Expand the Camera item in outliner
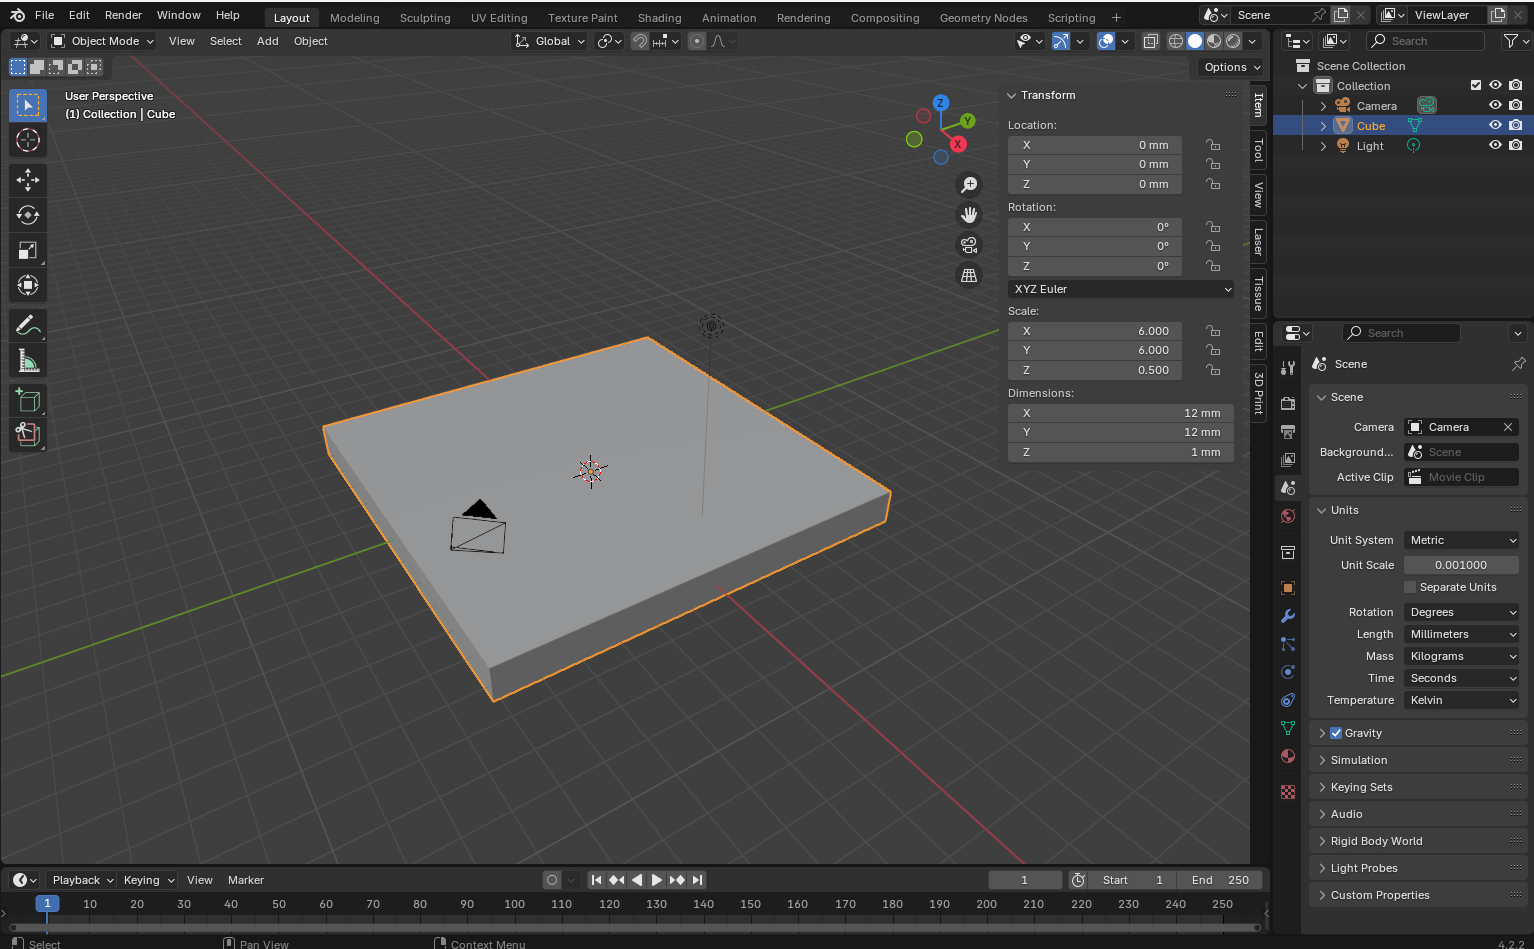Viewport: 1534px width, 949px height. click(x=1323, y=106)
